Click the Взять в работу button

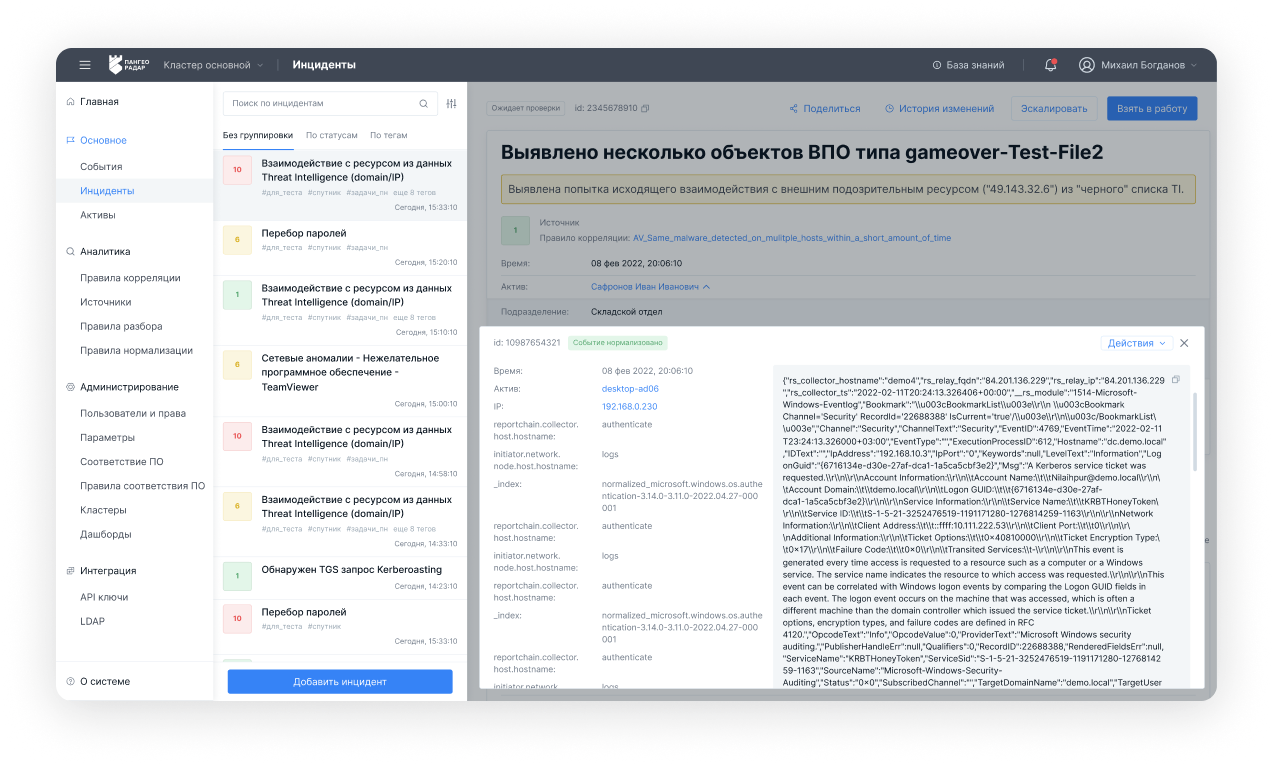(x=1151, y=108)
